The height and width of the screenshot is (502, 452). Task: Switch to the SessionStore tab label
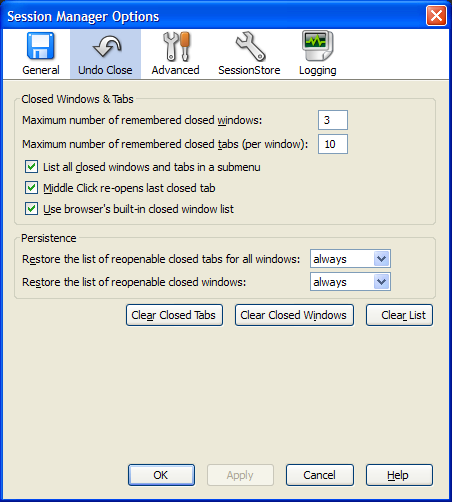coord(249,70)
